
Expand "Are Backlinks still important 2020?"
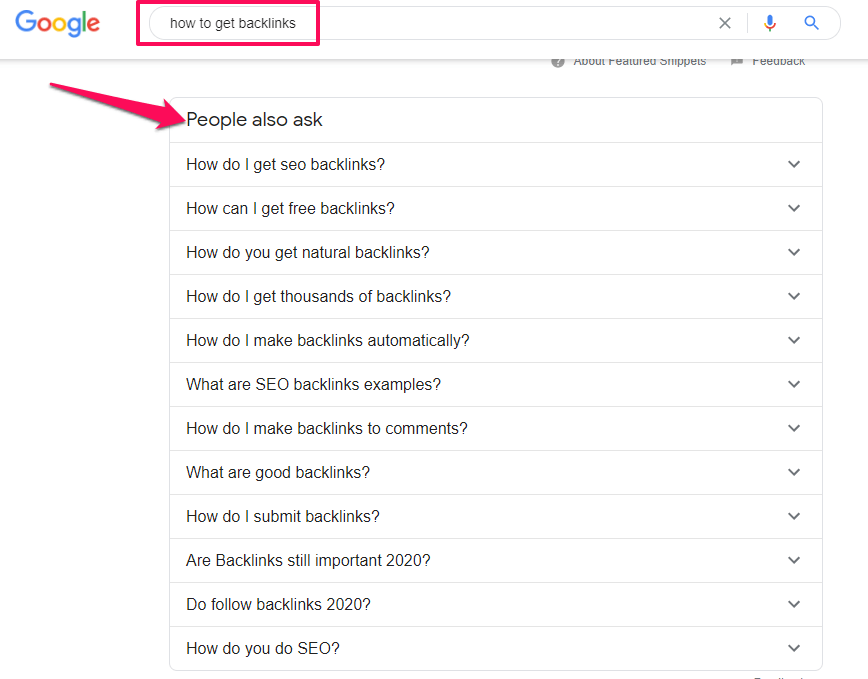tap(308, 561)
